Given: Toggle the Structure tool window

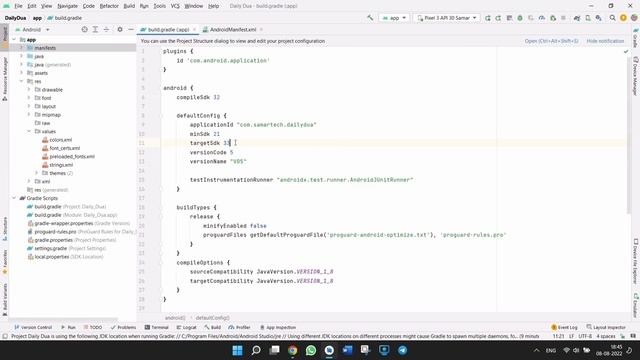Looking at the screenshot, I should pyautogui.click(x=4, y=229).
